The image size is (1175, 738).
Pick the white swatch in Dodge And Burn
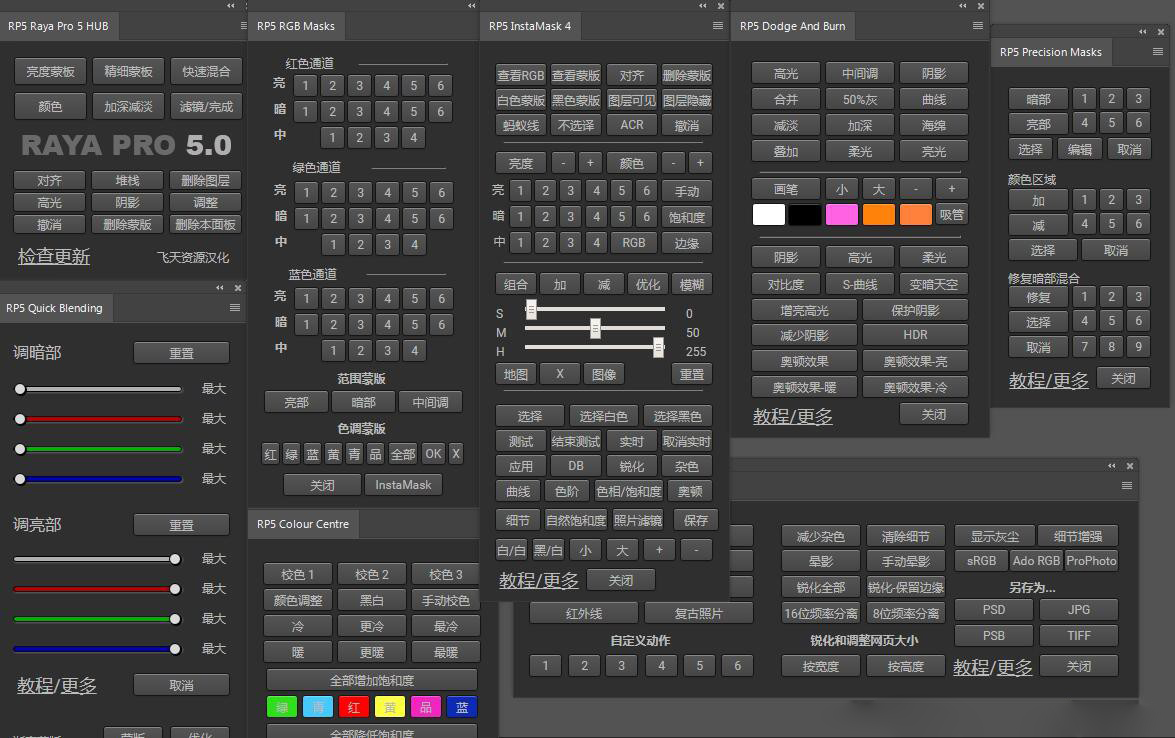click(769, 215)
